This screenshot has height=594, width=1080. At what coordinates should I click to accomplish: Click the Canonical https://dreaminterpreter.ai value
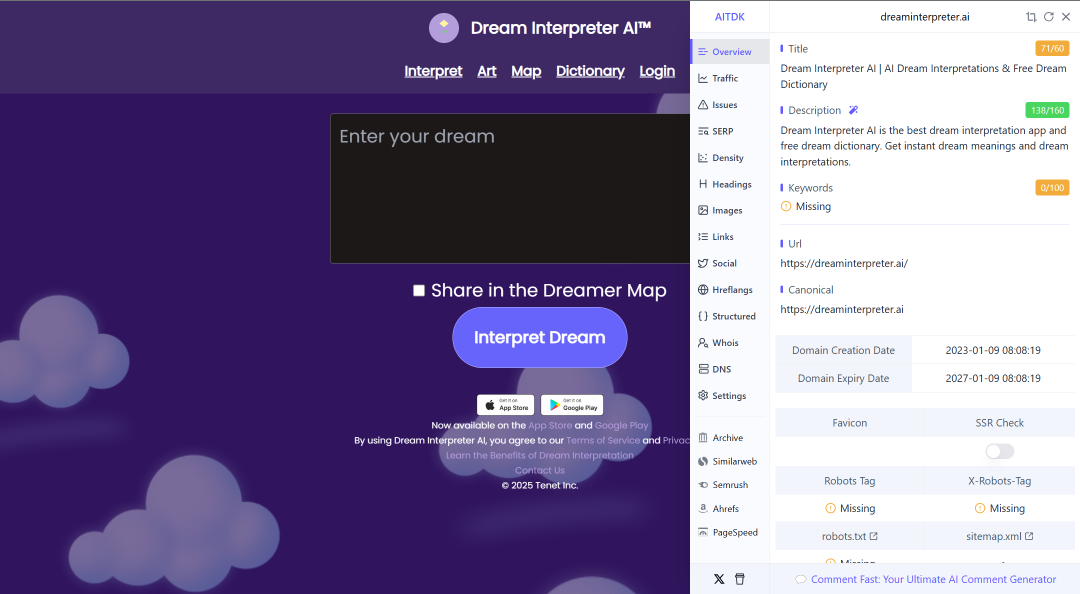(x=842, y=309)
